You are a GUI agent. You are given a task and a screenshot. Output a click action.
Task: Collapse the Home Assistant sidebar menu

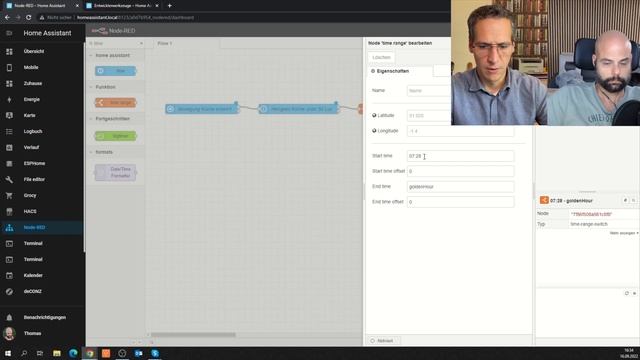point(9,33)
